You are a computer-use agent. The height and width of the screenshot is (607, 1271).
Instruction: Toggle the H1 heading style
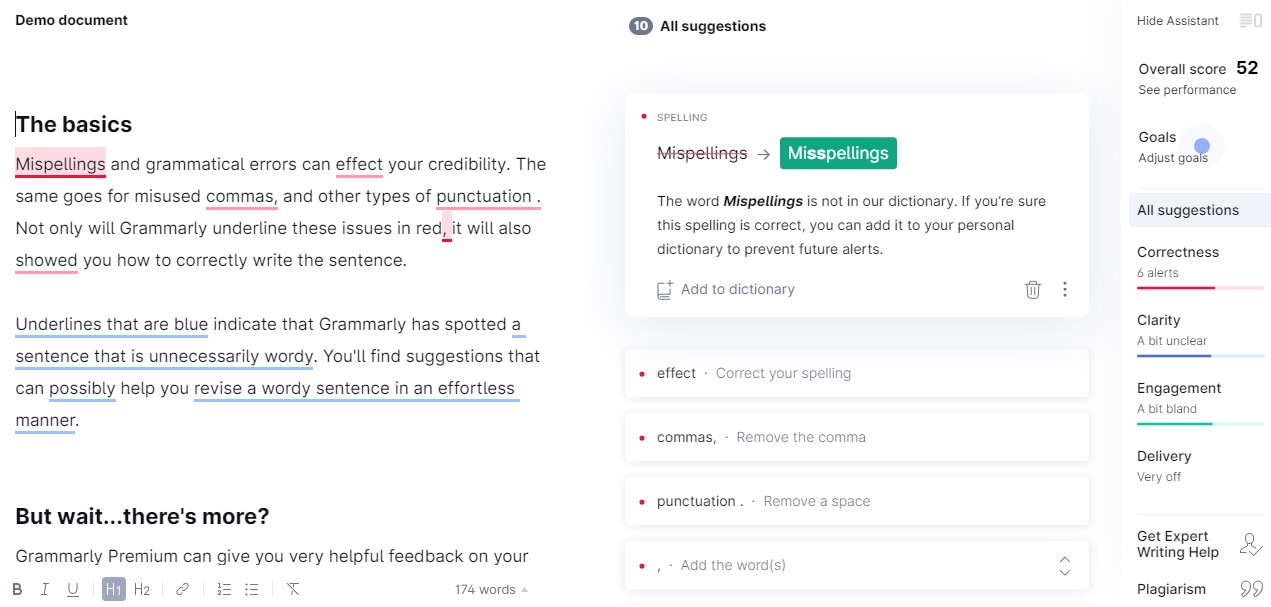point(114,589)
